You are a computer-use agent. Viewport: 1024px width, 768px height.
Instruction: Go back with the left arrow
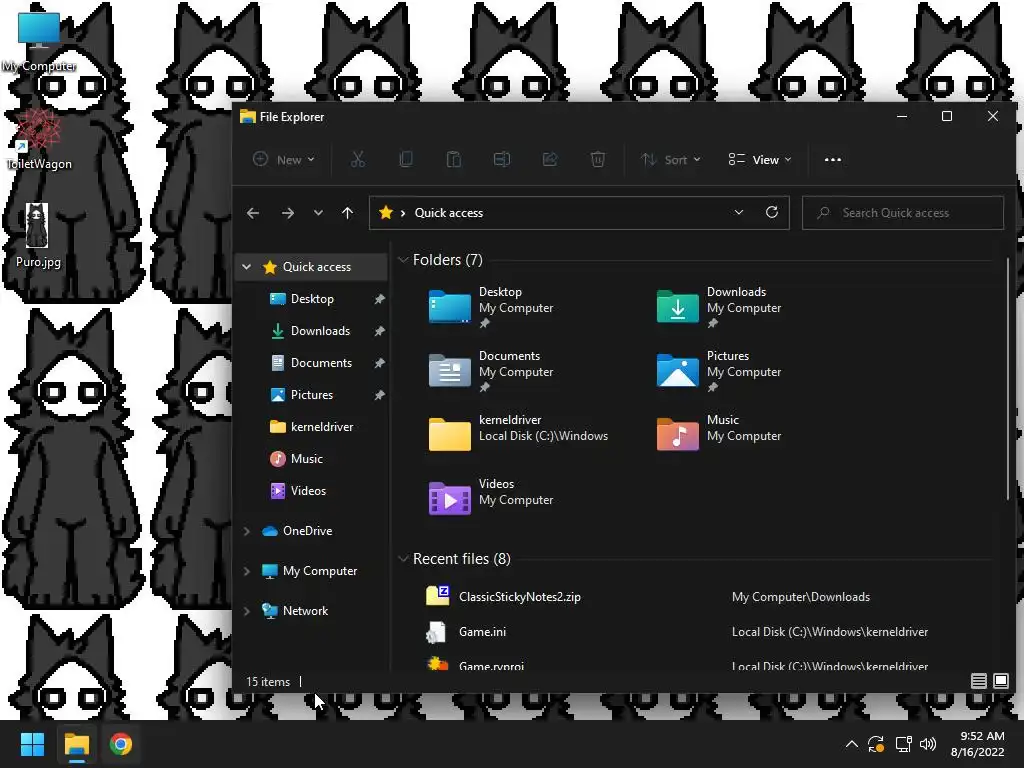tap(253, 213)
